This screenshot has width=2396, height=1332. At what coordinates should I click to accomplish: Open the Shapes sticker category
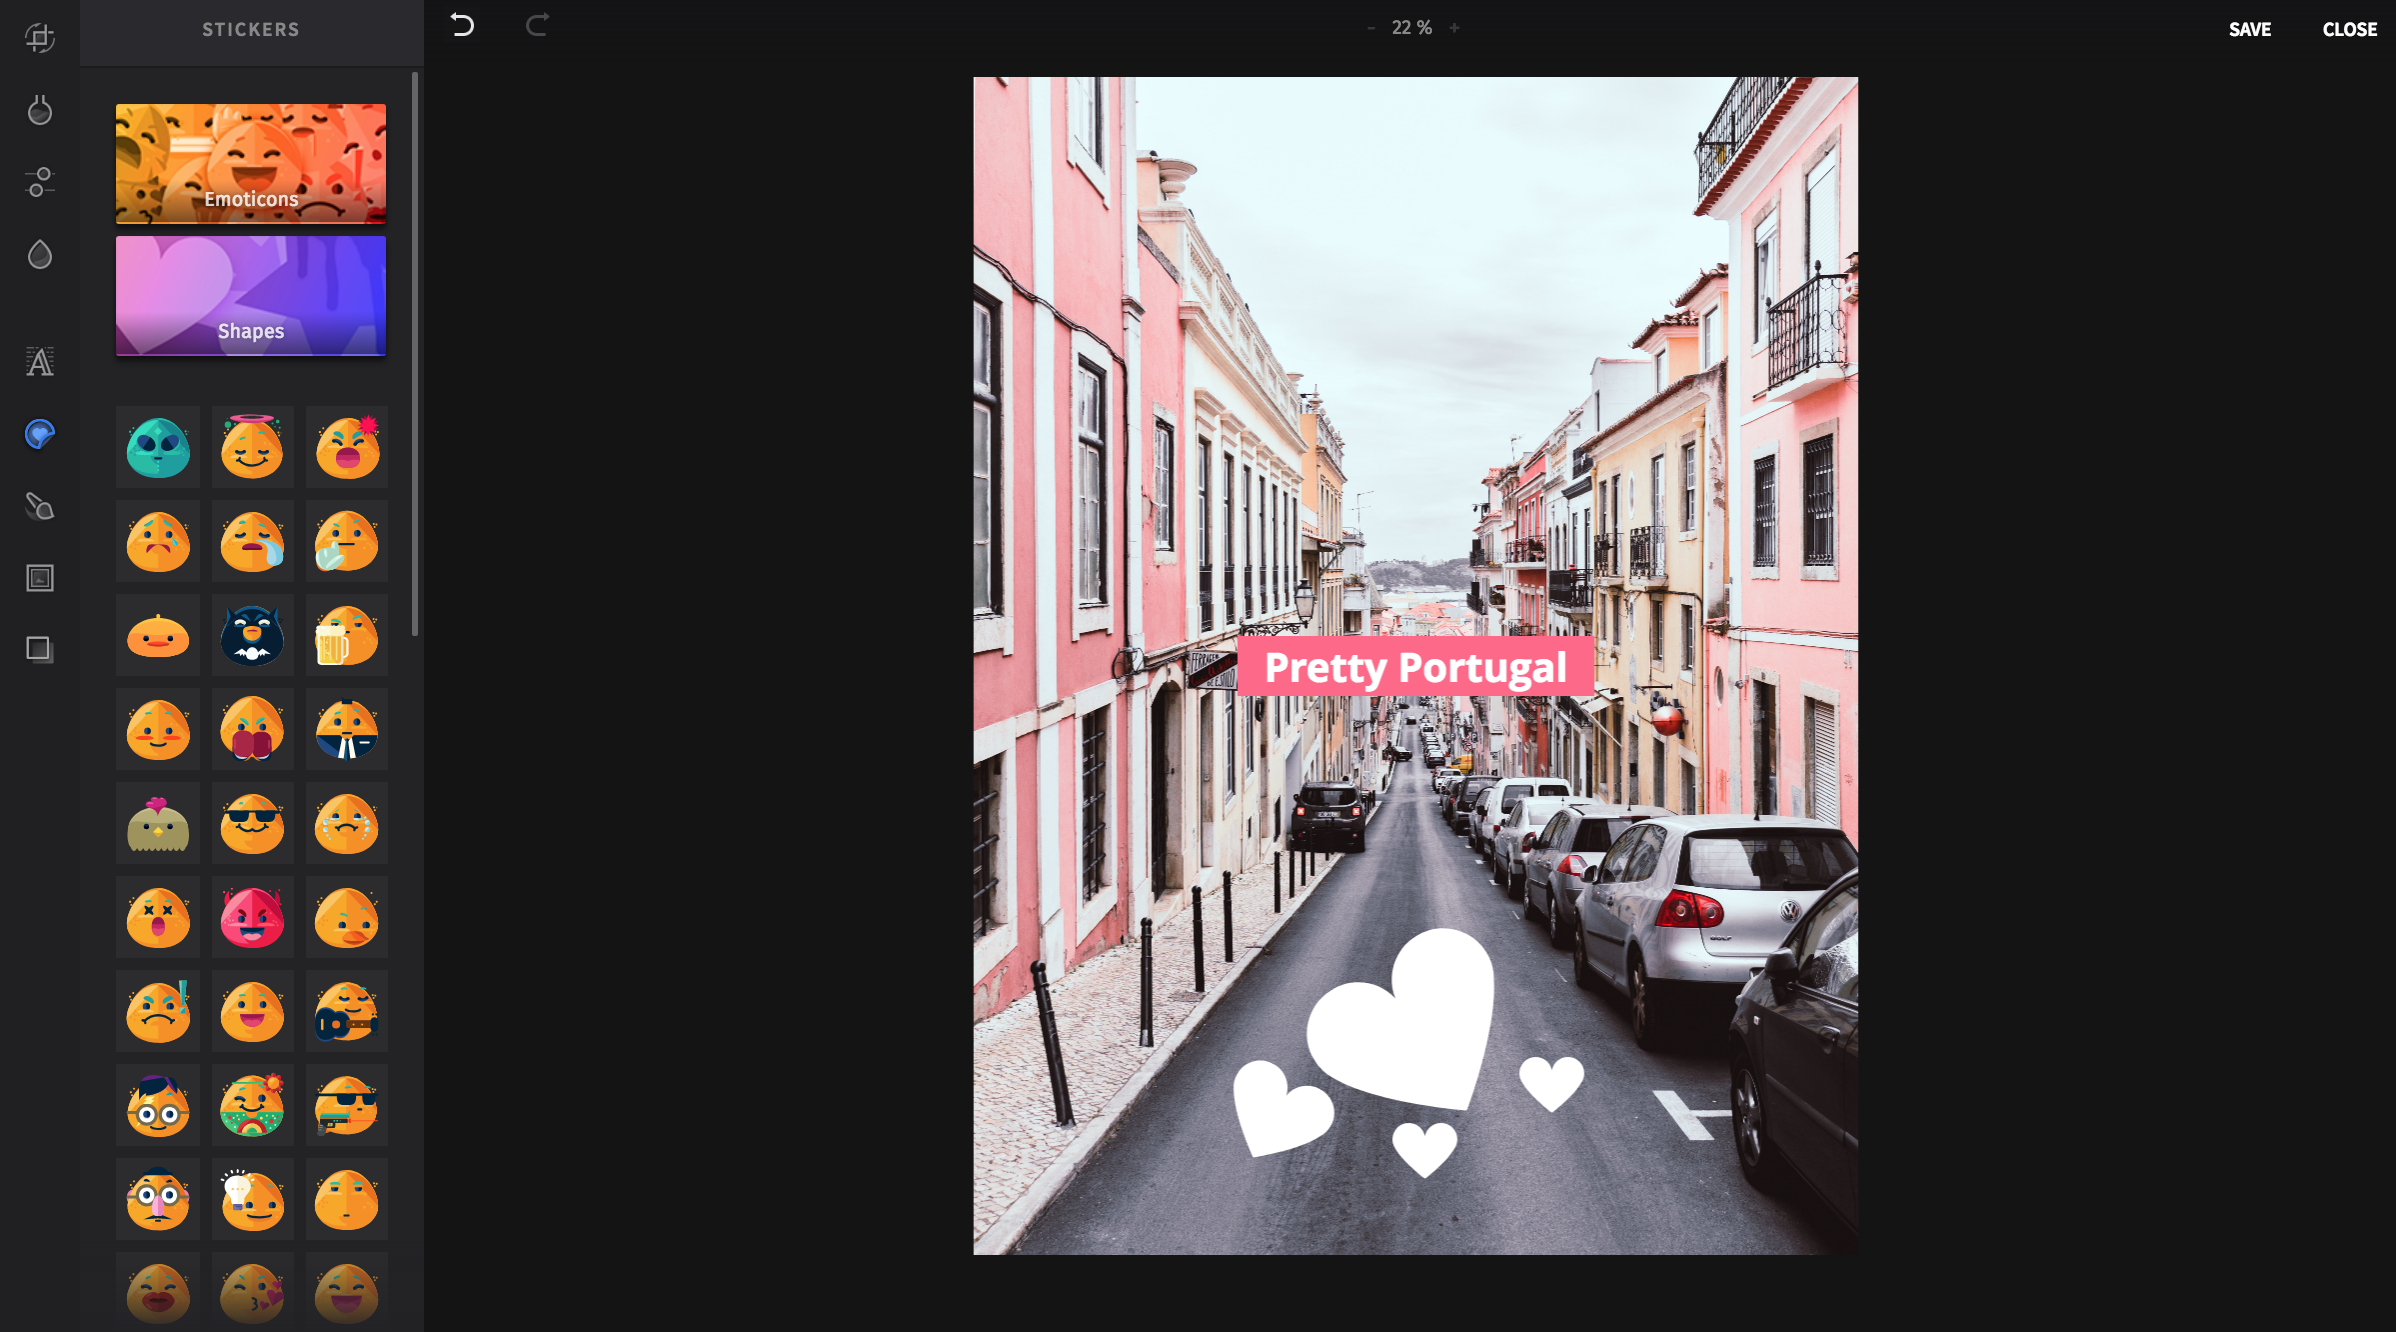251,295
